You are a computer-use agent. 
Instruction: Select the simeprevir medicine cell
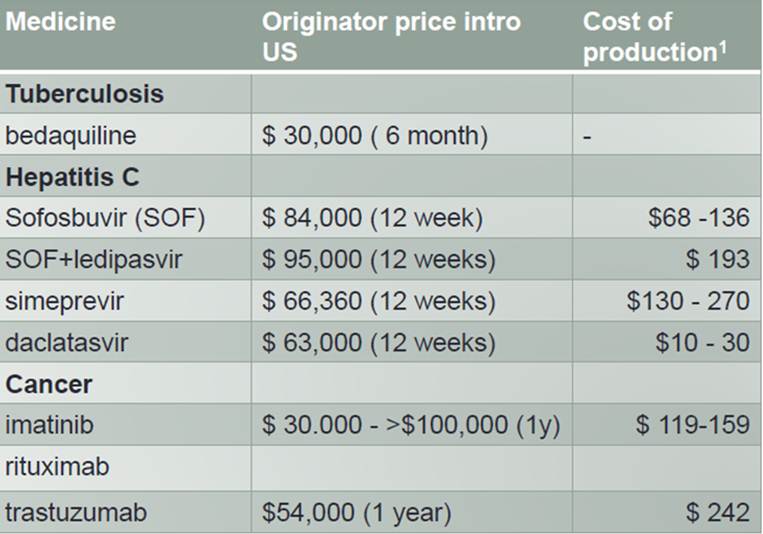pyautogui.click(x=65, y=302)
